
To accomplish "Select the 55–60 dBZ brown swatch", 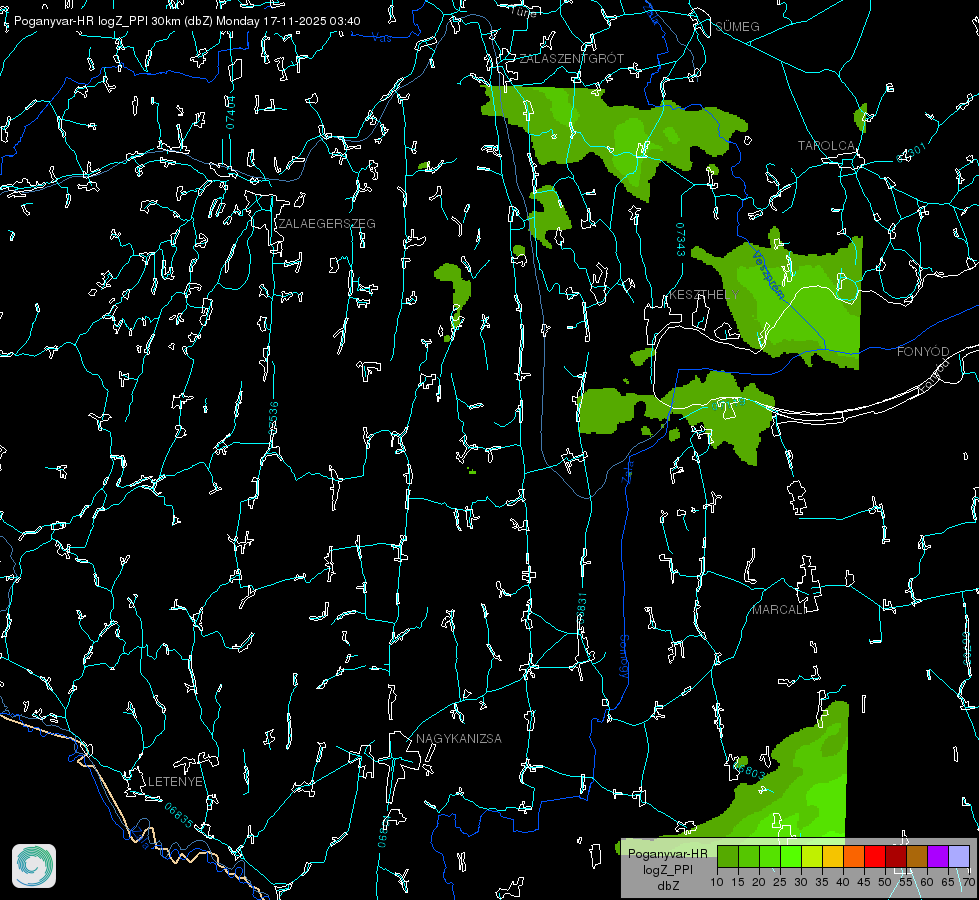I will pos(917,856).
